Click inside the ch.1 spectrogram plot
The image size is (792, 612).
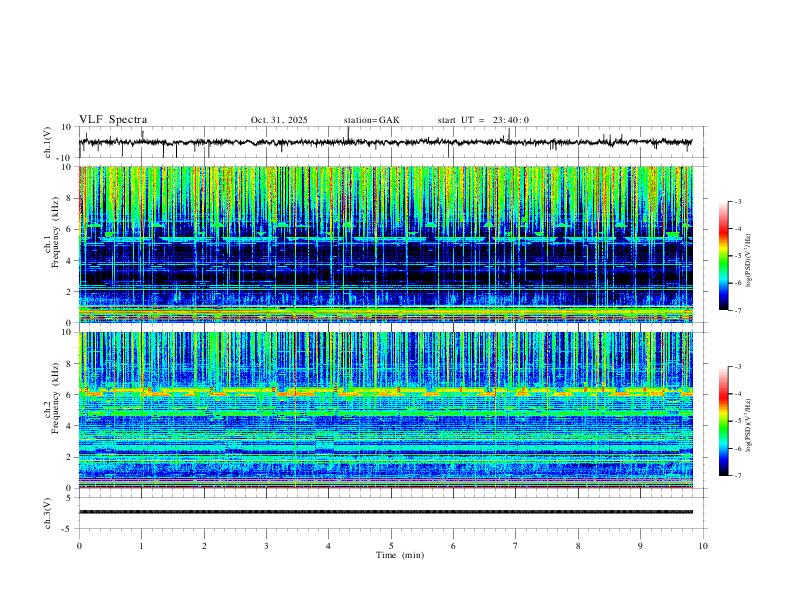386,244
